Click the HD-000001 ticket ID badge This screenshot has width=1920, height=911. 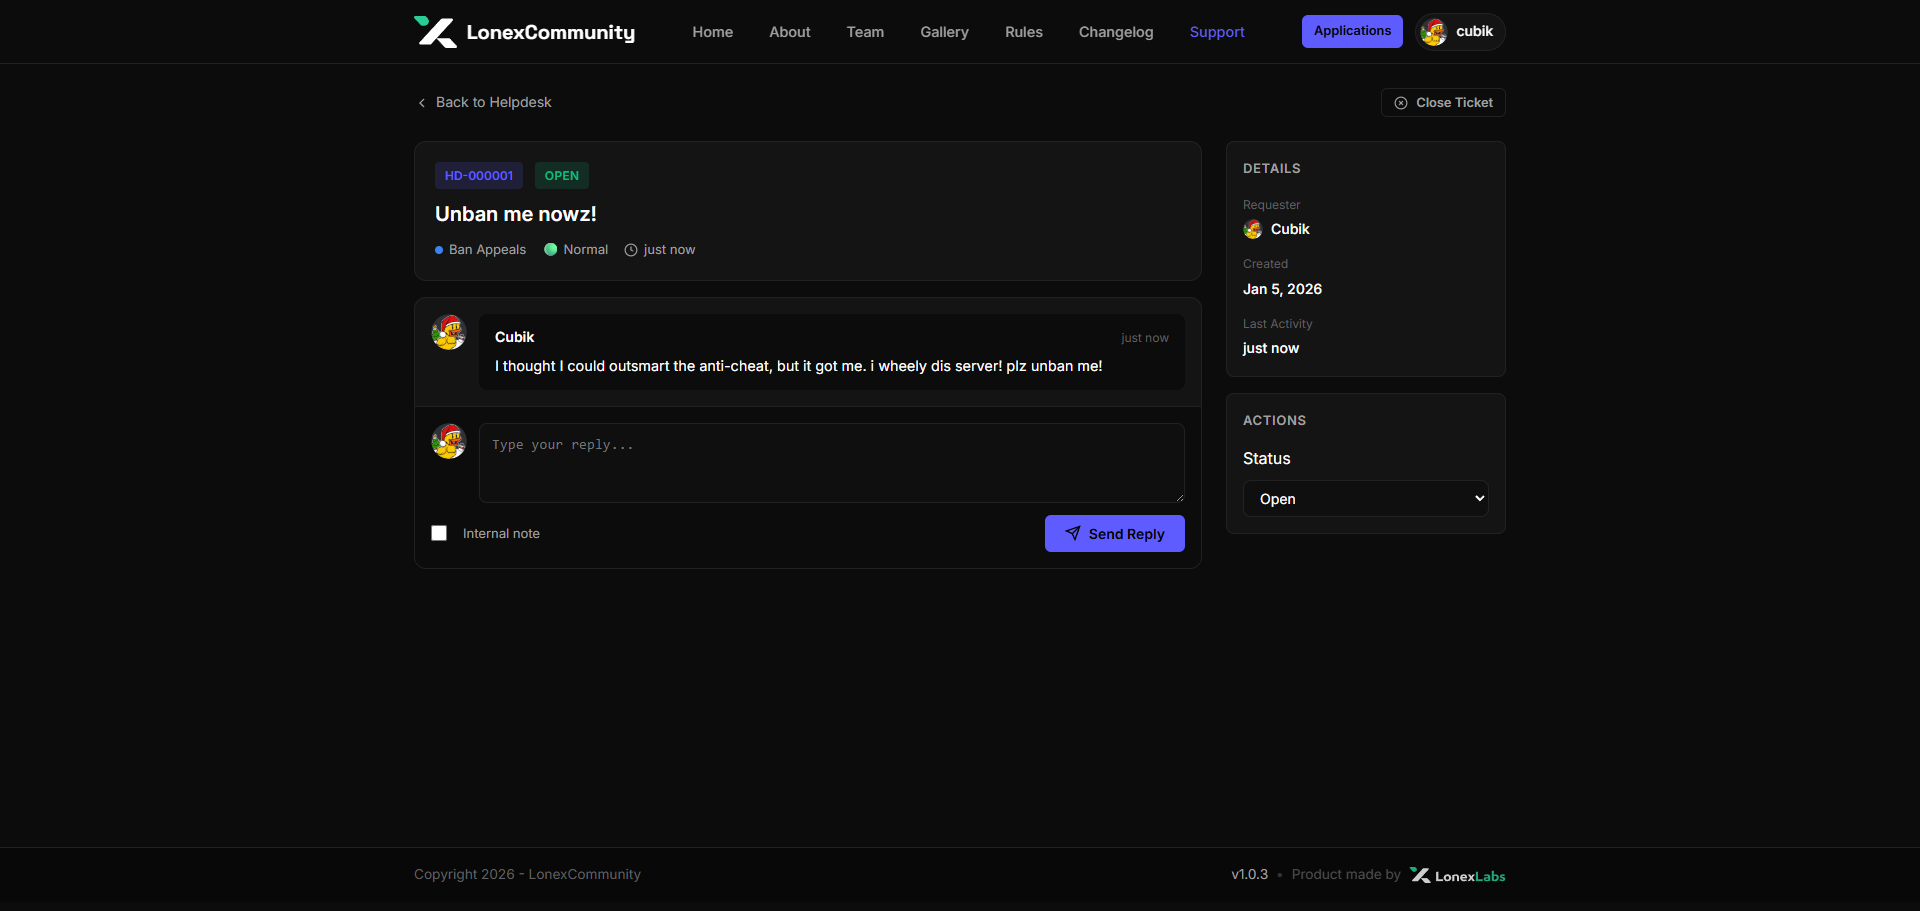point(479,175)
